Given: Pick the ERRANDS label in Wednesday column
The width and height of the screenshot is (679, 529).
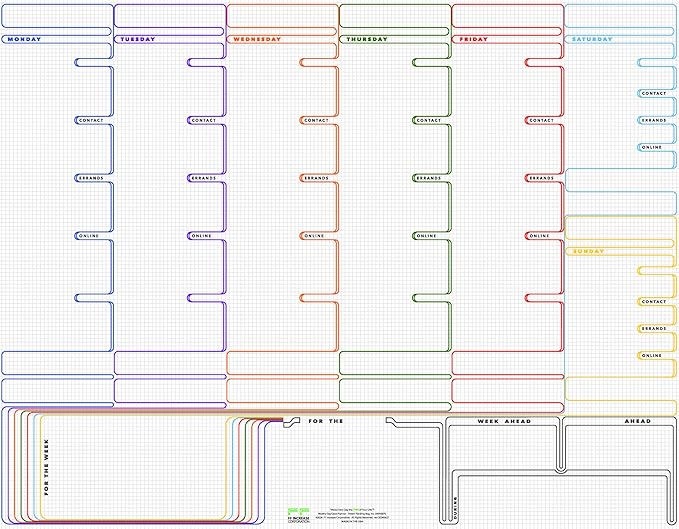Looking at the screenshot, I should 316,178.
